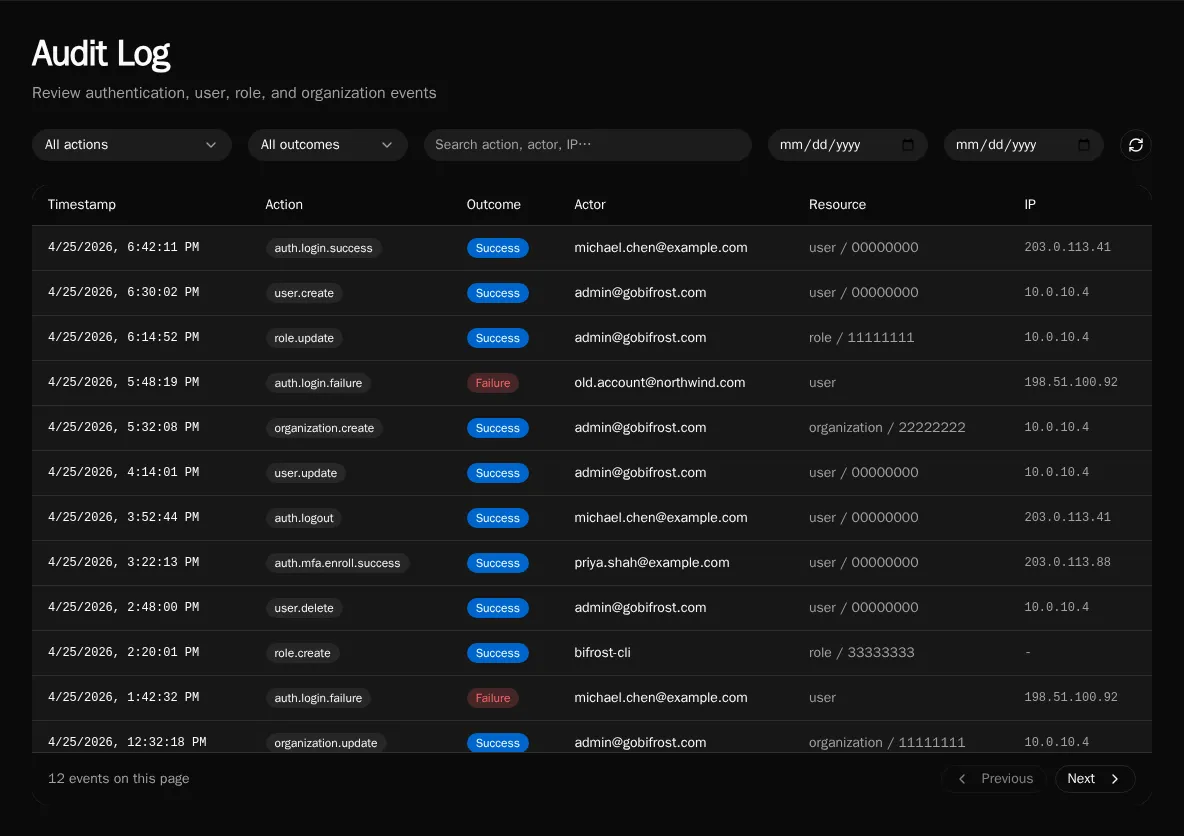This screenshot has width=1184, height=836.
Task: Click timestamp 4/25/2026, 6:14:52 PM
Action: click(x=123, y=337)
